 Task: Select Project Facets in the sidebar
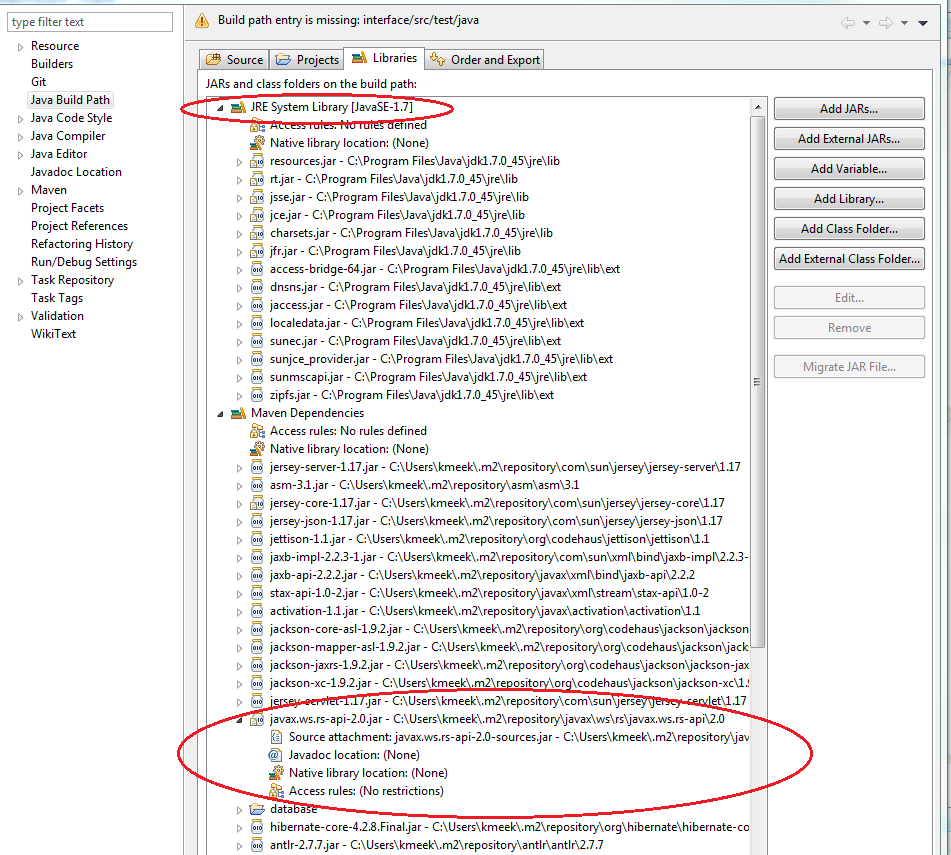[x=67, y=208]
